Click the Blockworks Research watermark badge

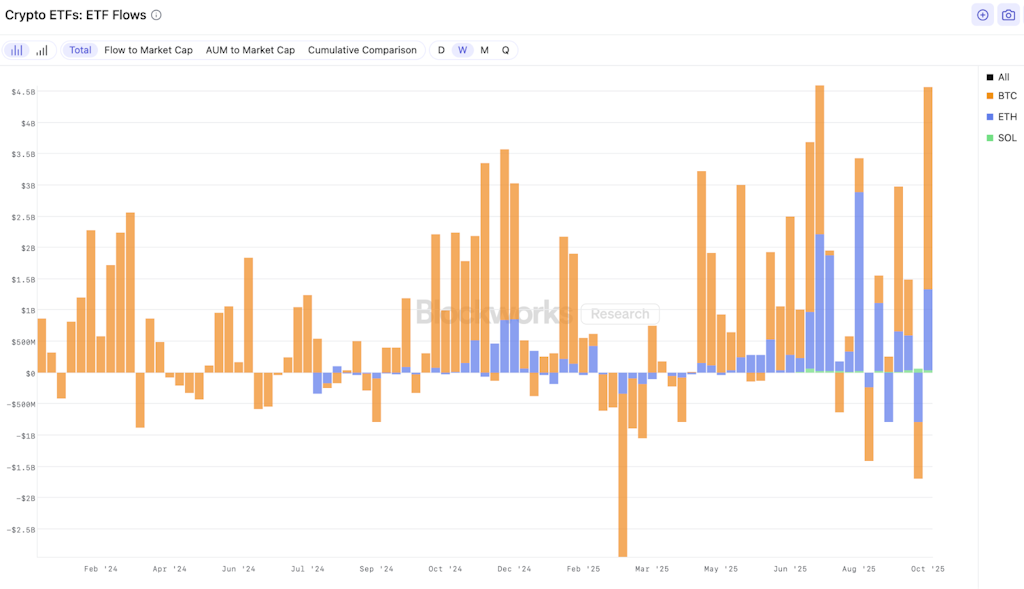pos(619,314)
